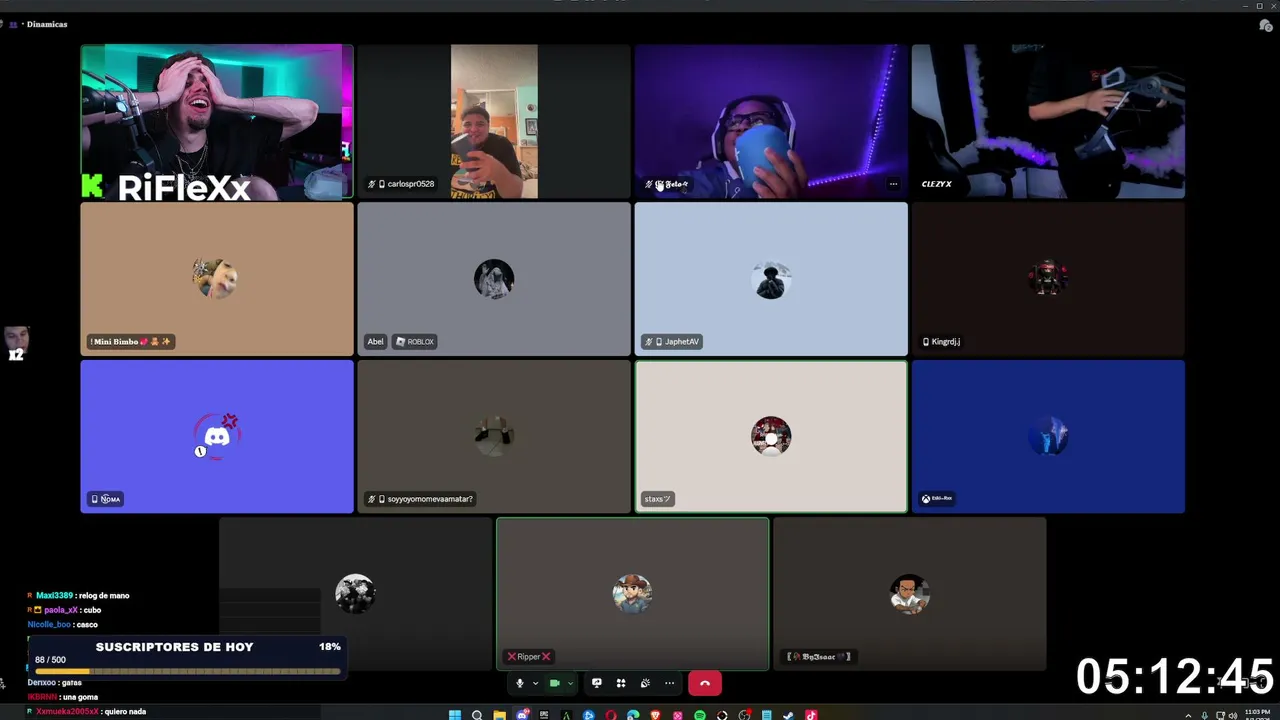Click the Dinamicas channel name

(x=47, y=24)
